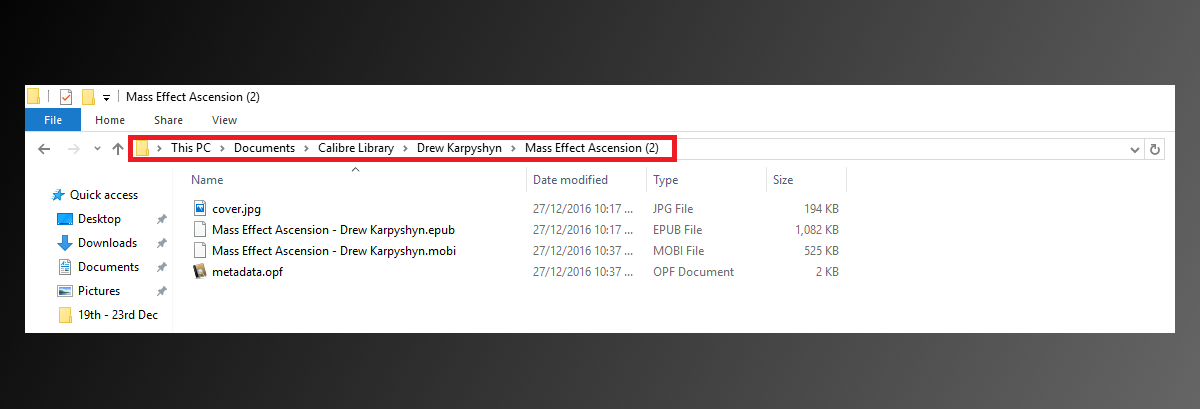Click the pin icon beside Downloads
Image resolution: width=1200 pixels, height=409 pixels.
coord(162,243)
